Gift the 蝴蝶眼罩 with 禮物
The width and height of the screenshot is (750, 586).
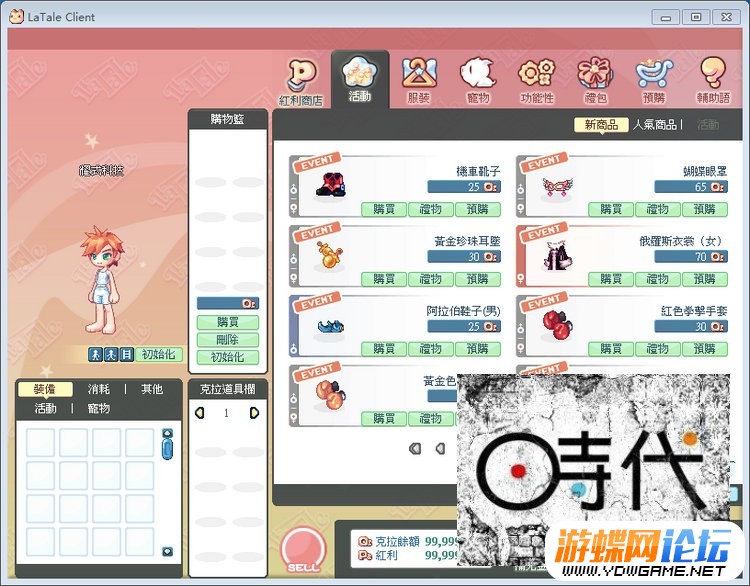(x=657, y=209)
